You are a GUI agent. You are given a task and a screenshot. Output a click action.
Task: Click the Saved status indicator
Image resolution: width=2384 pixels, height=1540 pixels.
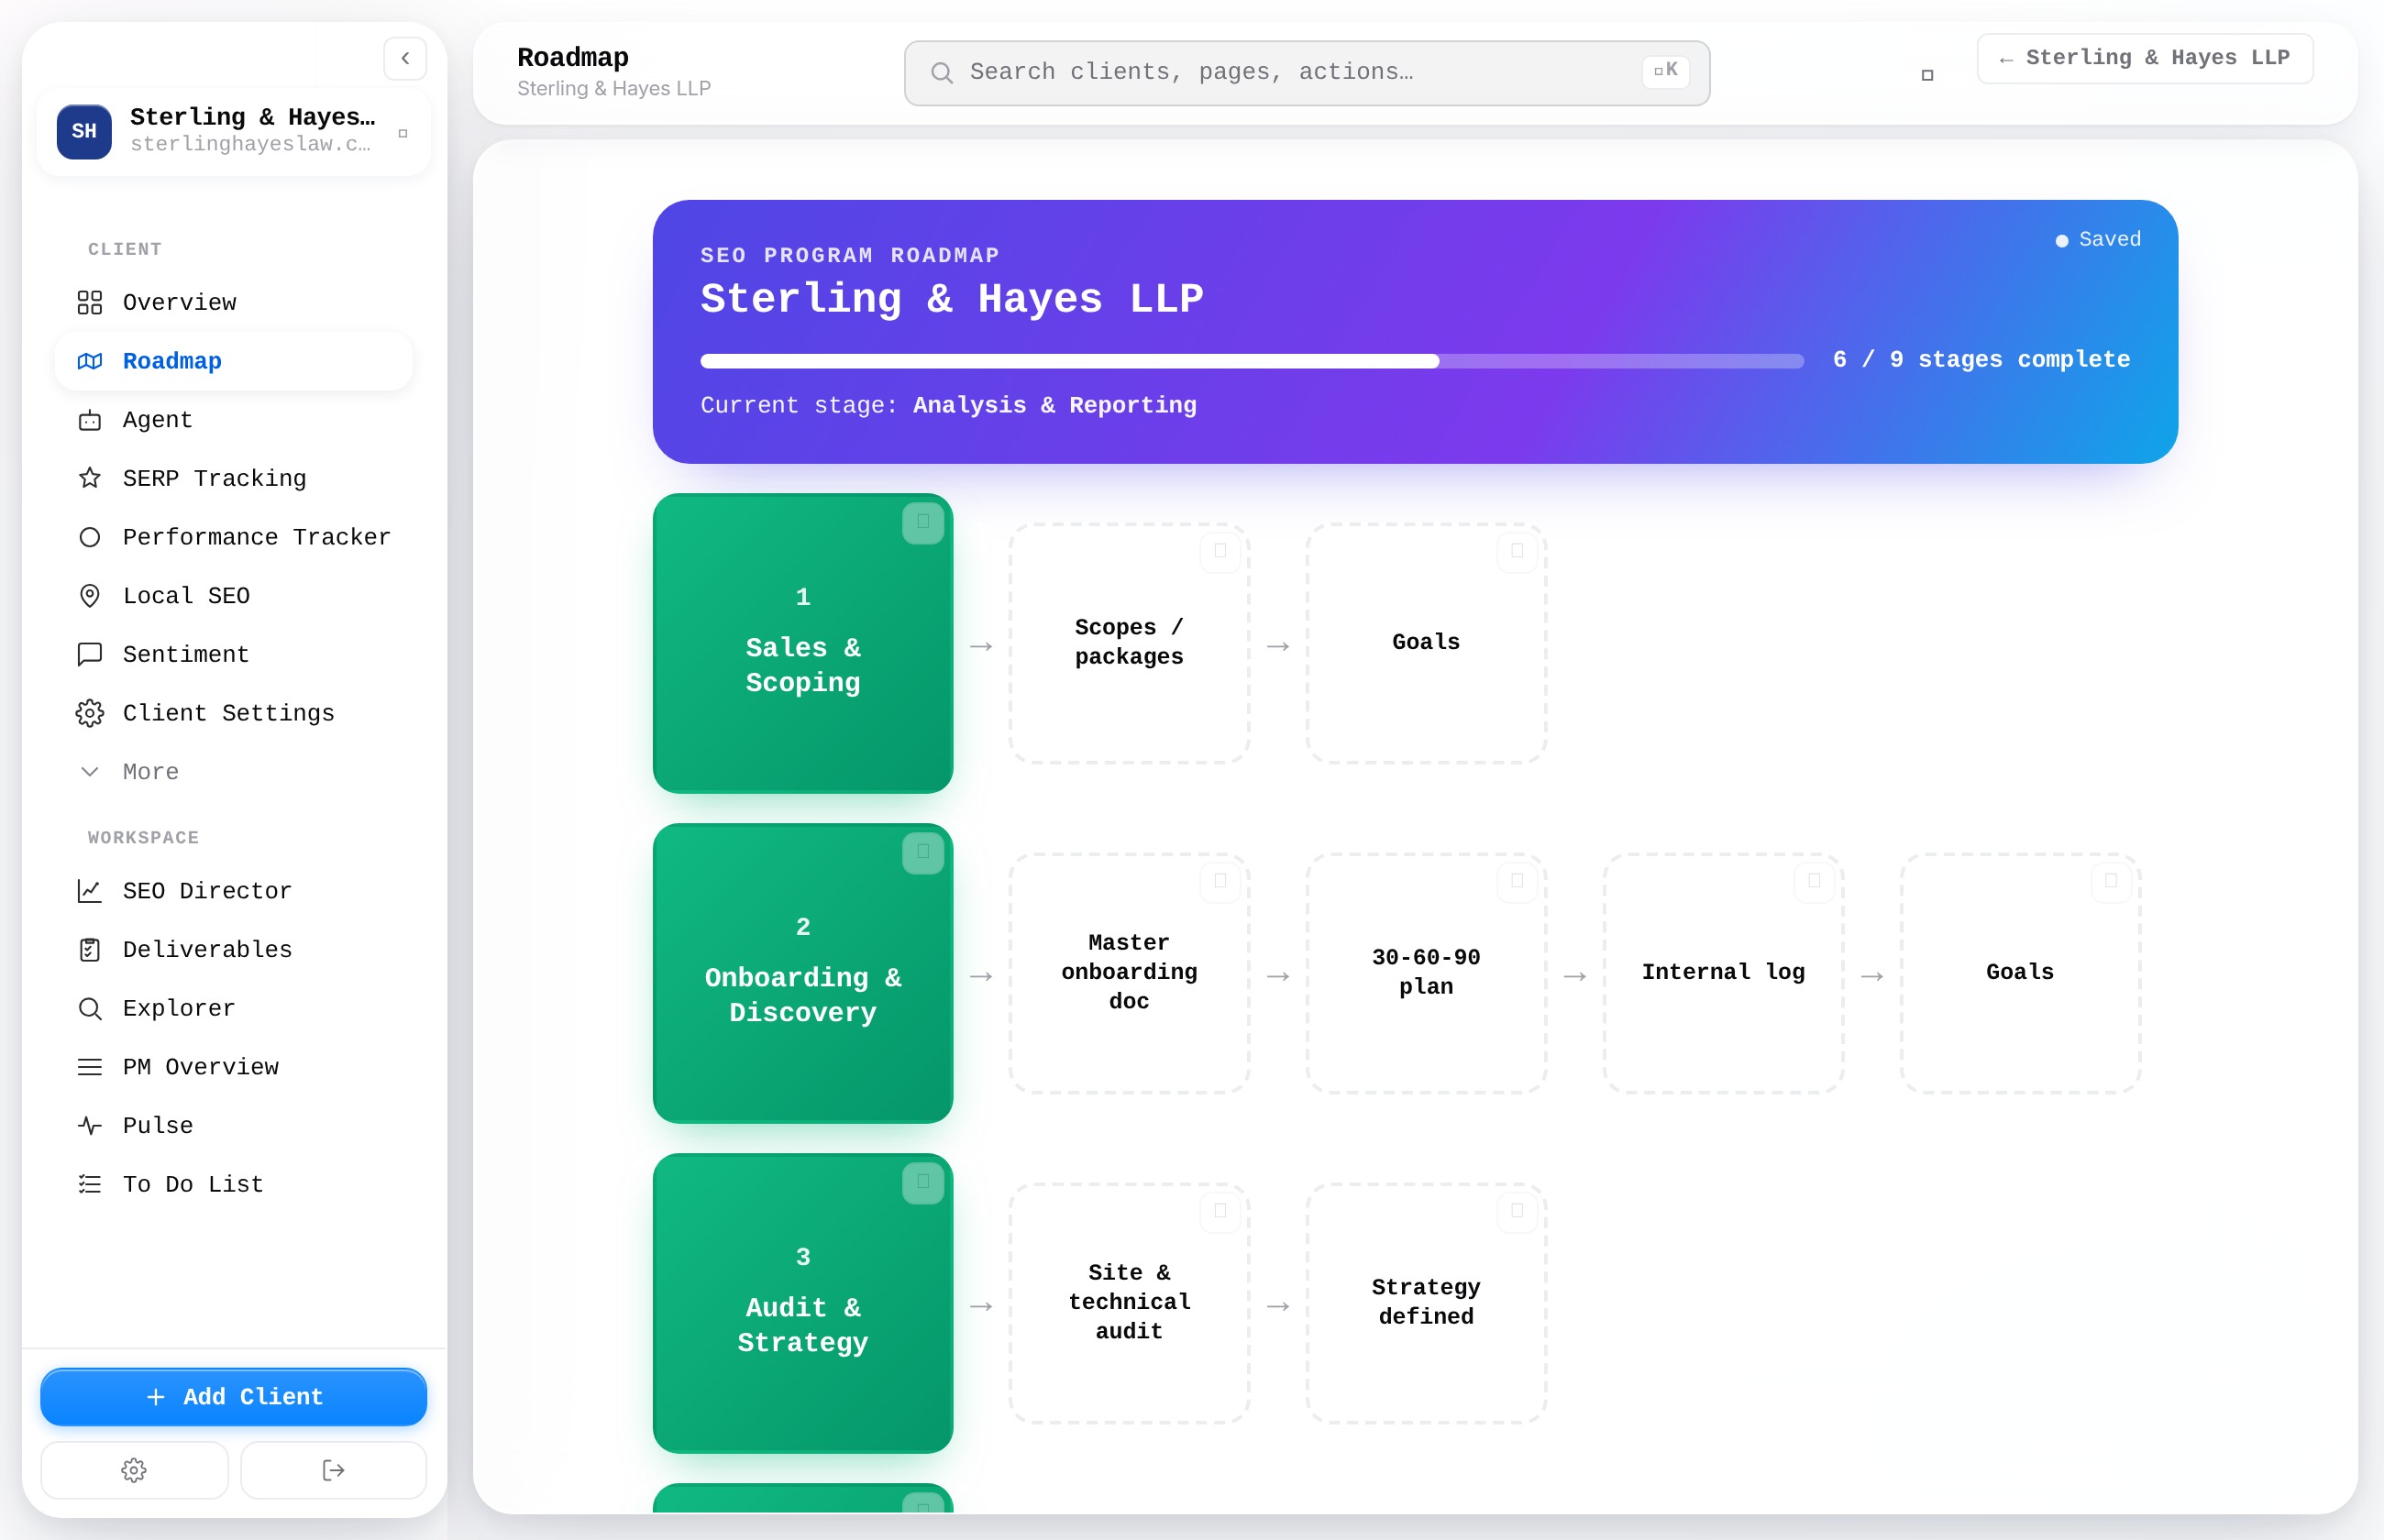(2098, 240)
